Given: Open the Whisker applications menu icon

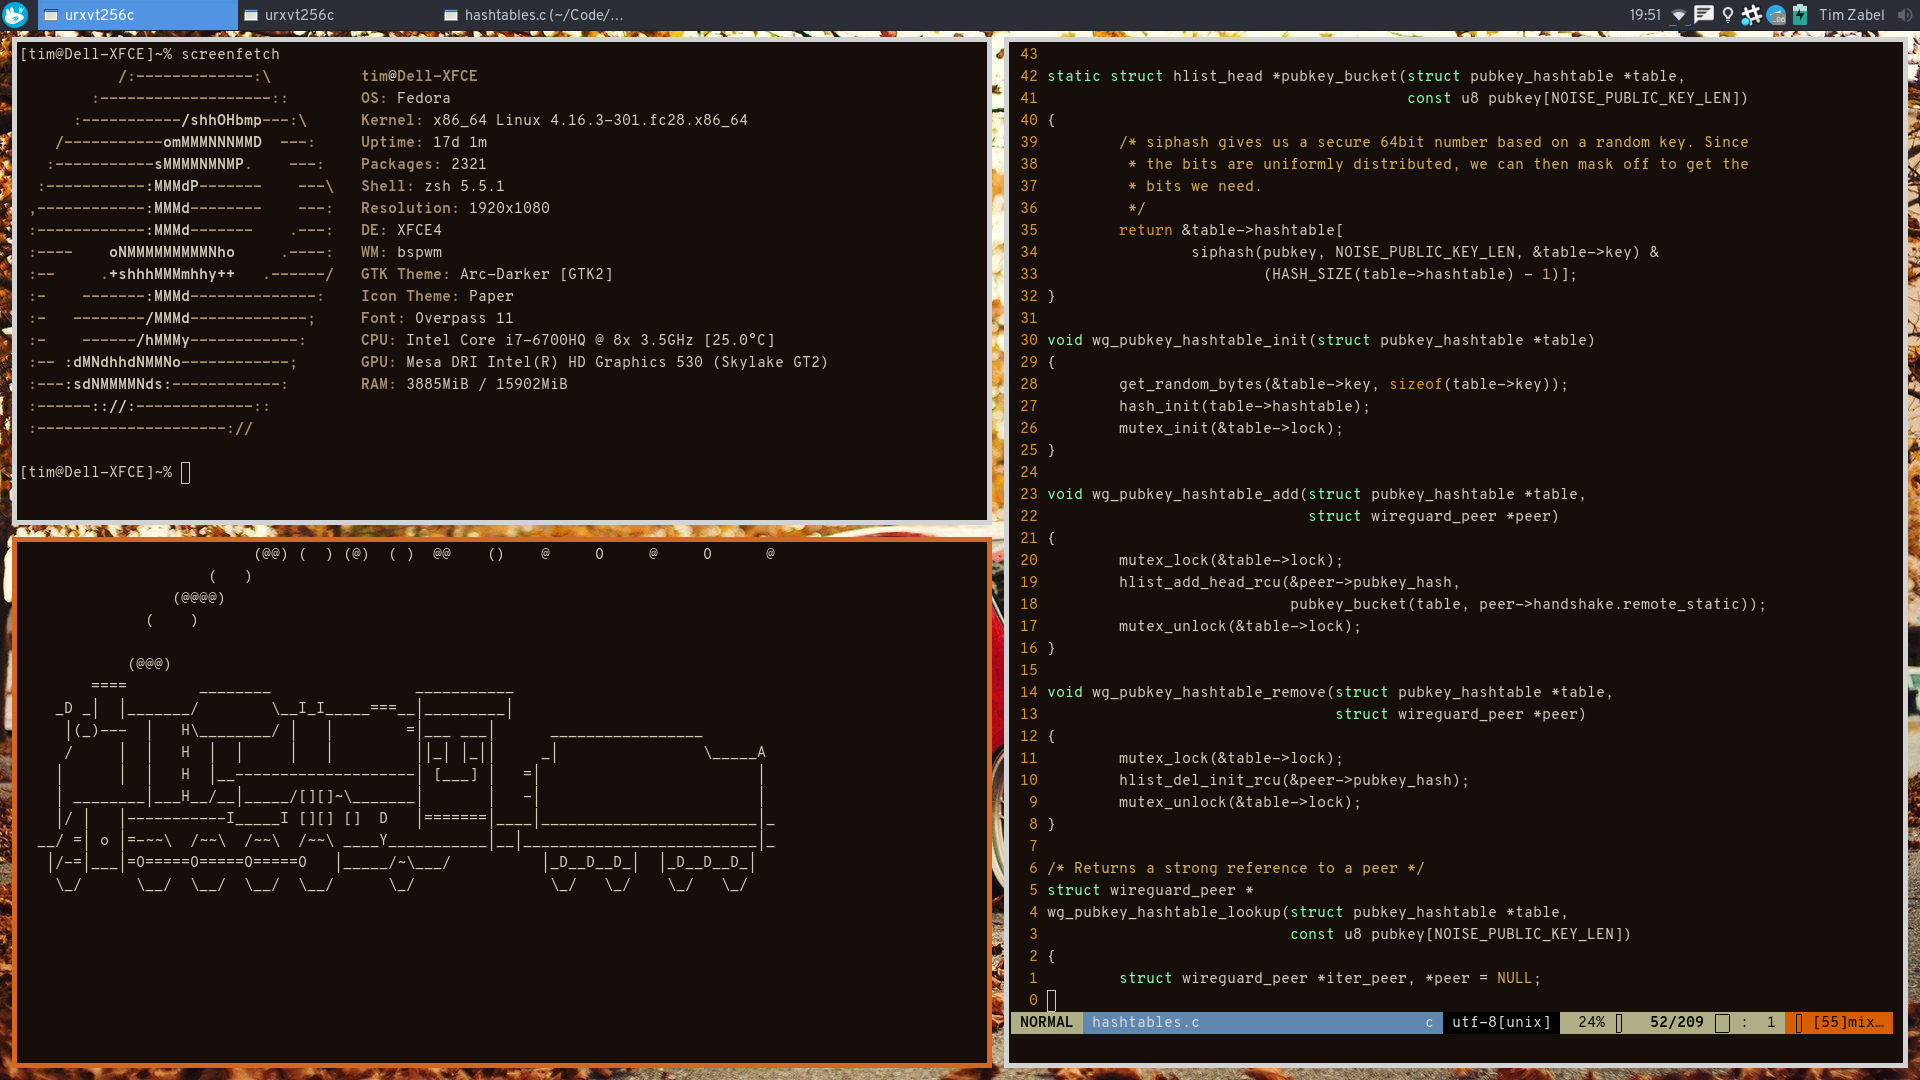Looking at the screenshot, I should coord(15,15).
